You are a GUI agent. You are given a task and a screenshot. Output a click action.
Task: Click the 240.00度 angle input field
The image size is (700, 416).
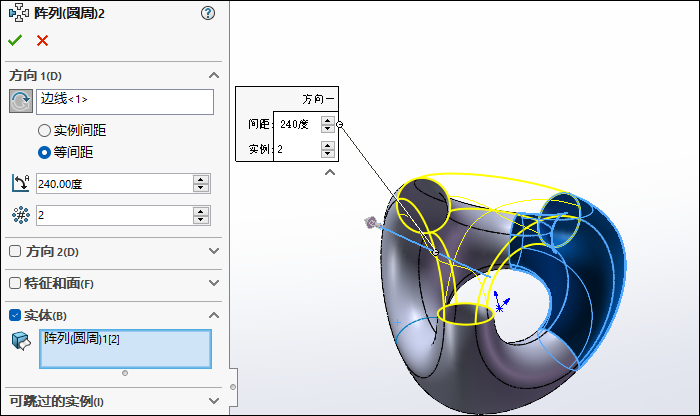click(114, 183)
